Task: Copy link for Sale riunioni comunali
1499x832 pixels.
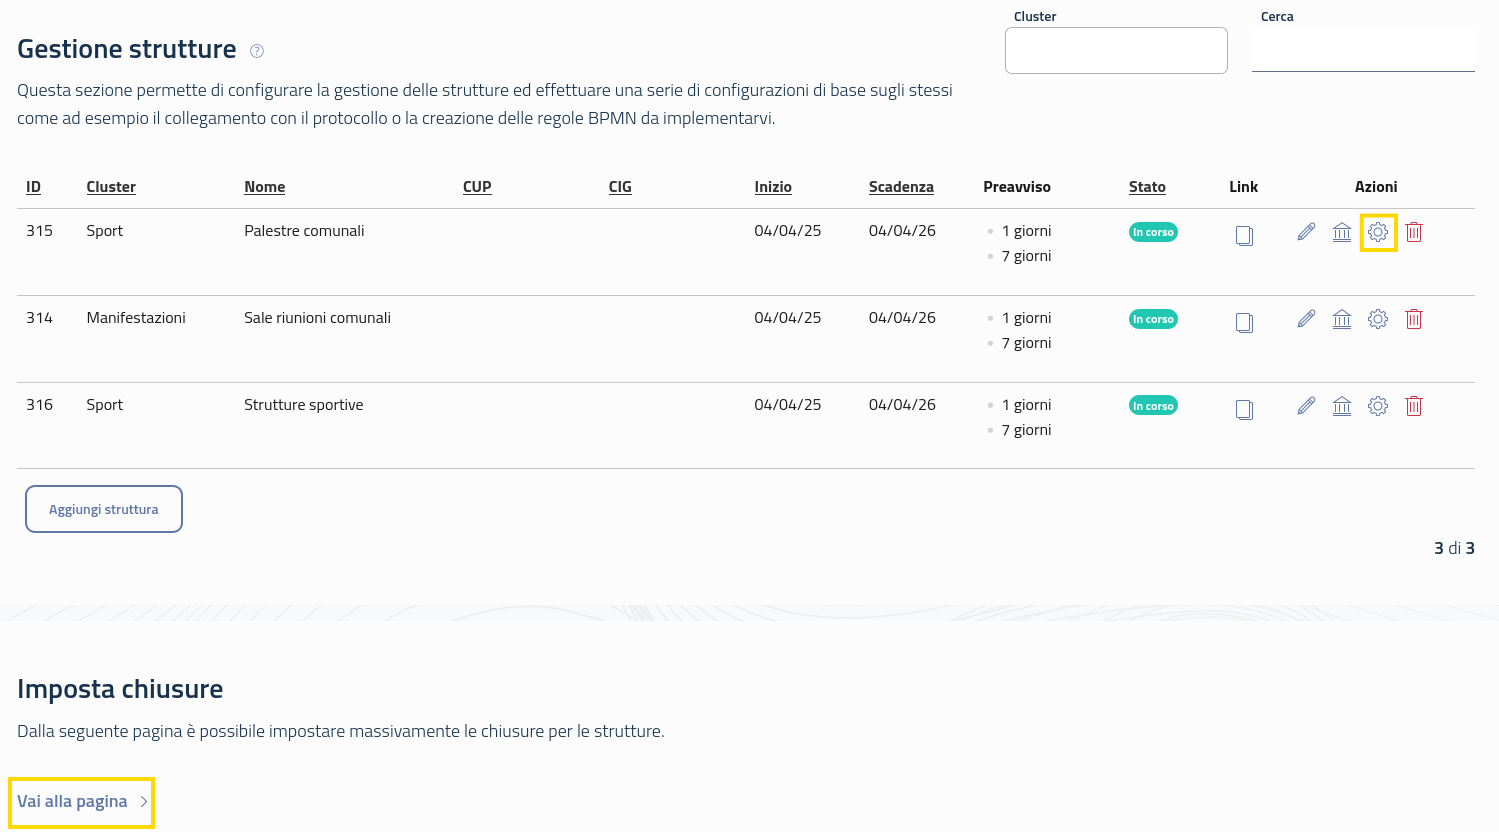Action: pyautogui.click(x=1244, y=323)
